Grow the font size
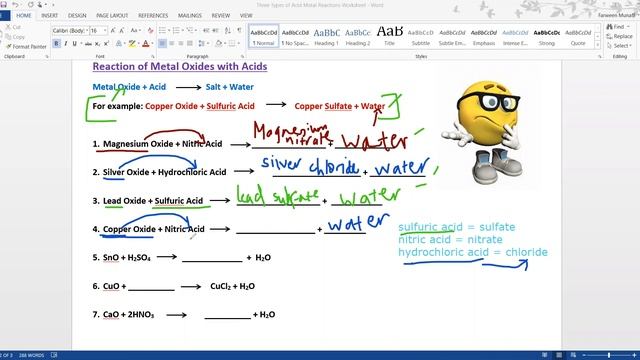Image resolution: width=640 pixels, height=360 pixels. [x=113, y=31]
